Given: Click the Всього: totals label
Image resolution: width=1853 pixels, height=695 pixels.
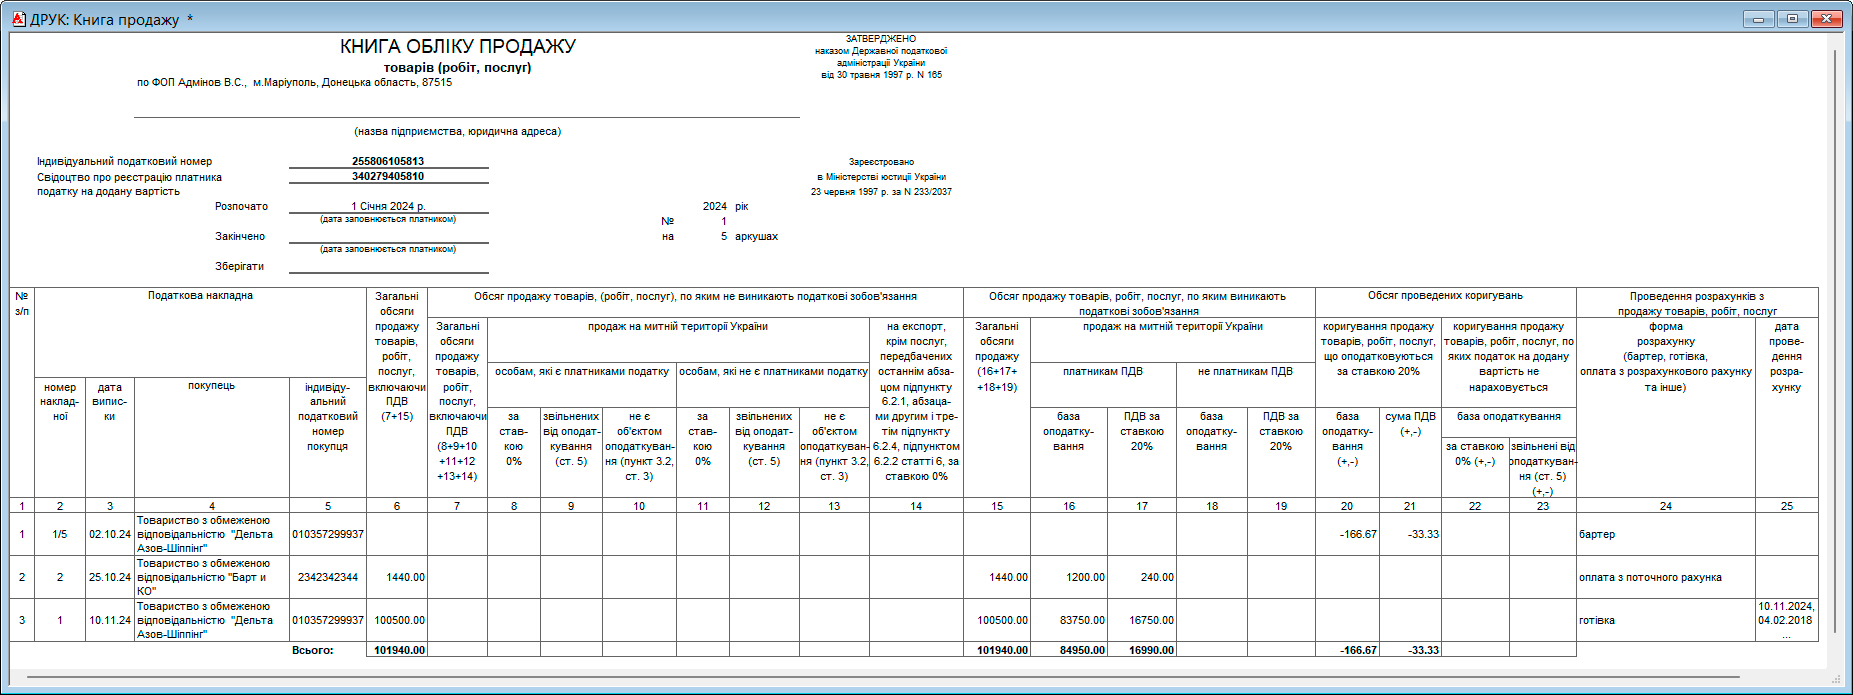Looking at the screenshot, I should 313,650.
